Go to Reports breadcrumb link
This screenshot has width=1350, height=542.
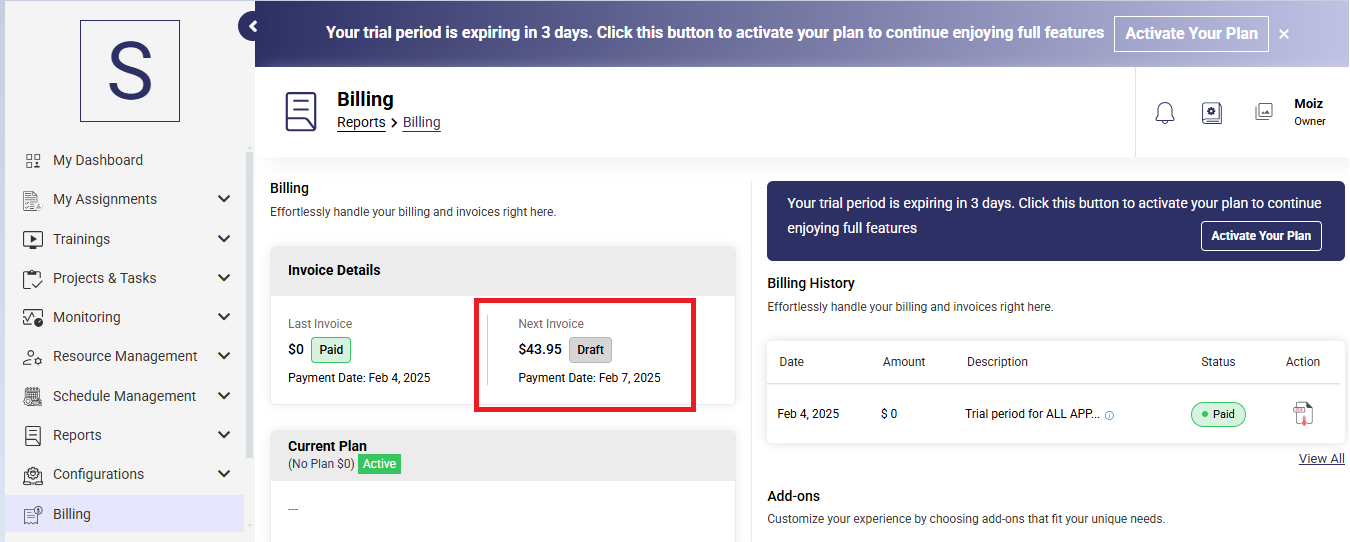click(x=361, y=122)
